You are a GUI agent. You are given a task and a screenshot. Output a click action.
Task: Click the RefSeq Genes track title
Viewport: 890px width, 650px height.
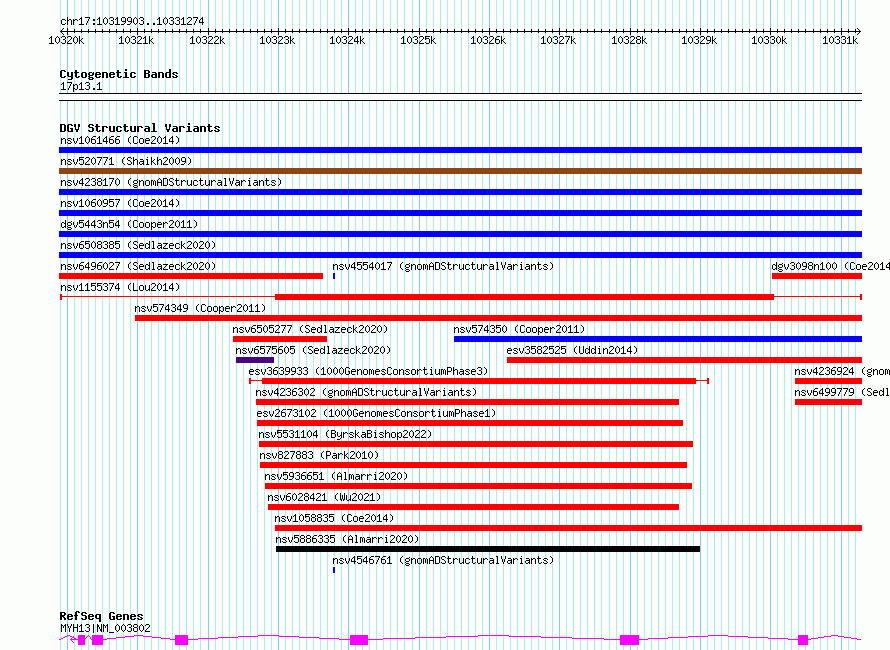click(101, 616)
